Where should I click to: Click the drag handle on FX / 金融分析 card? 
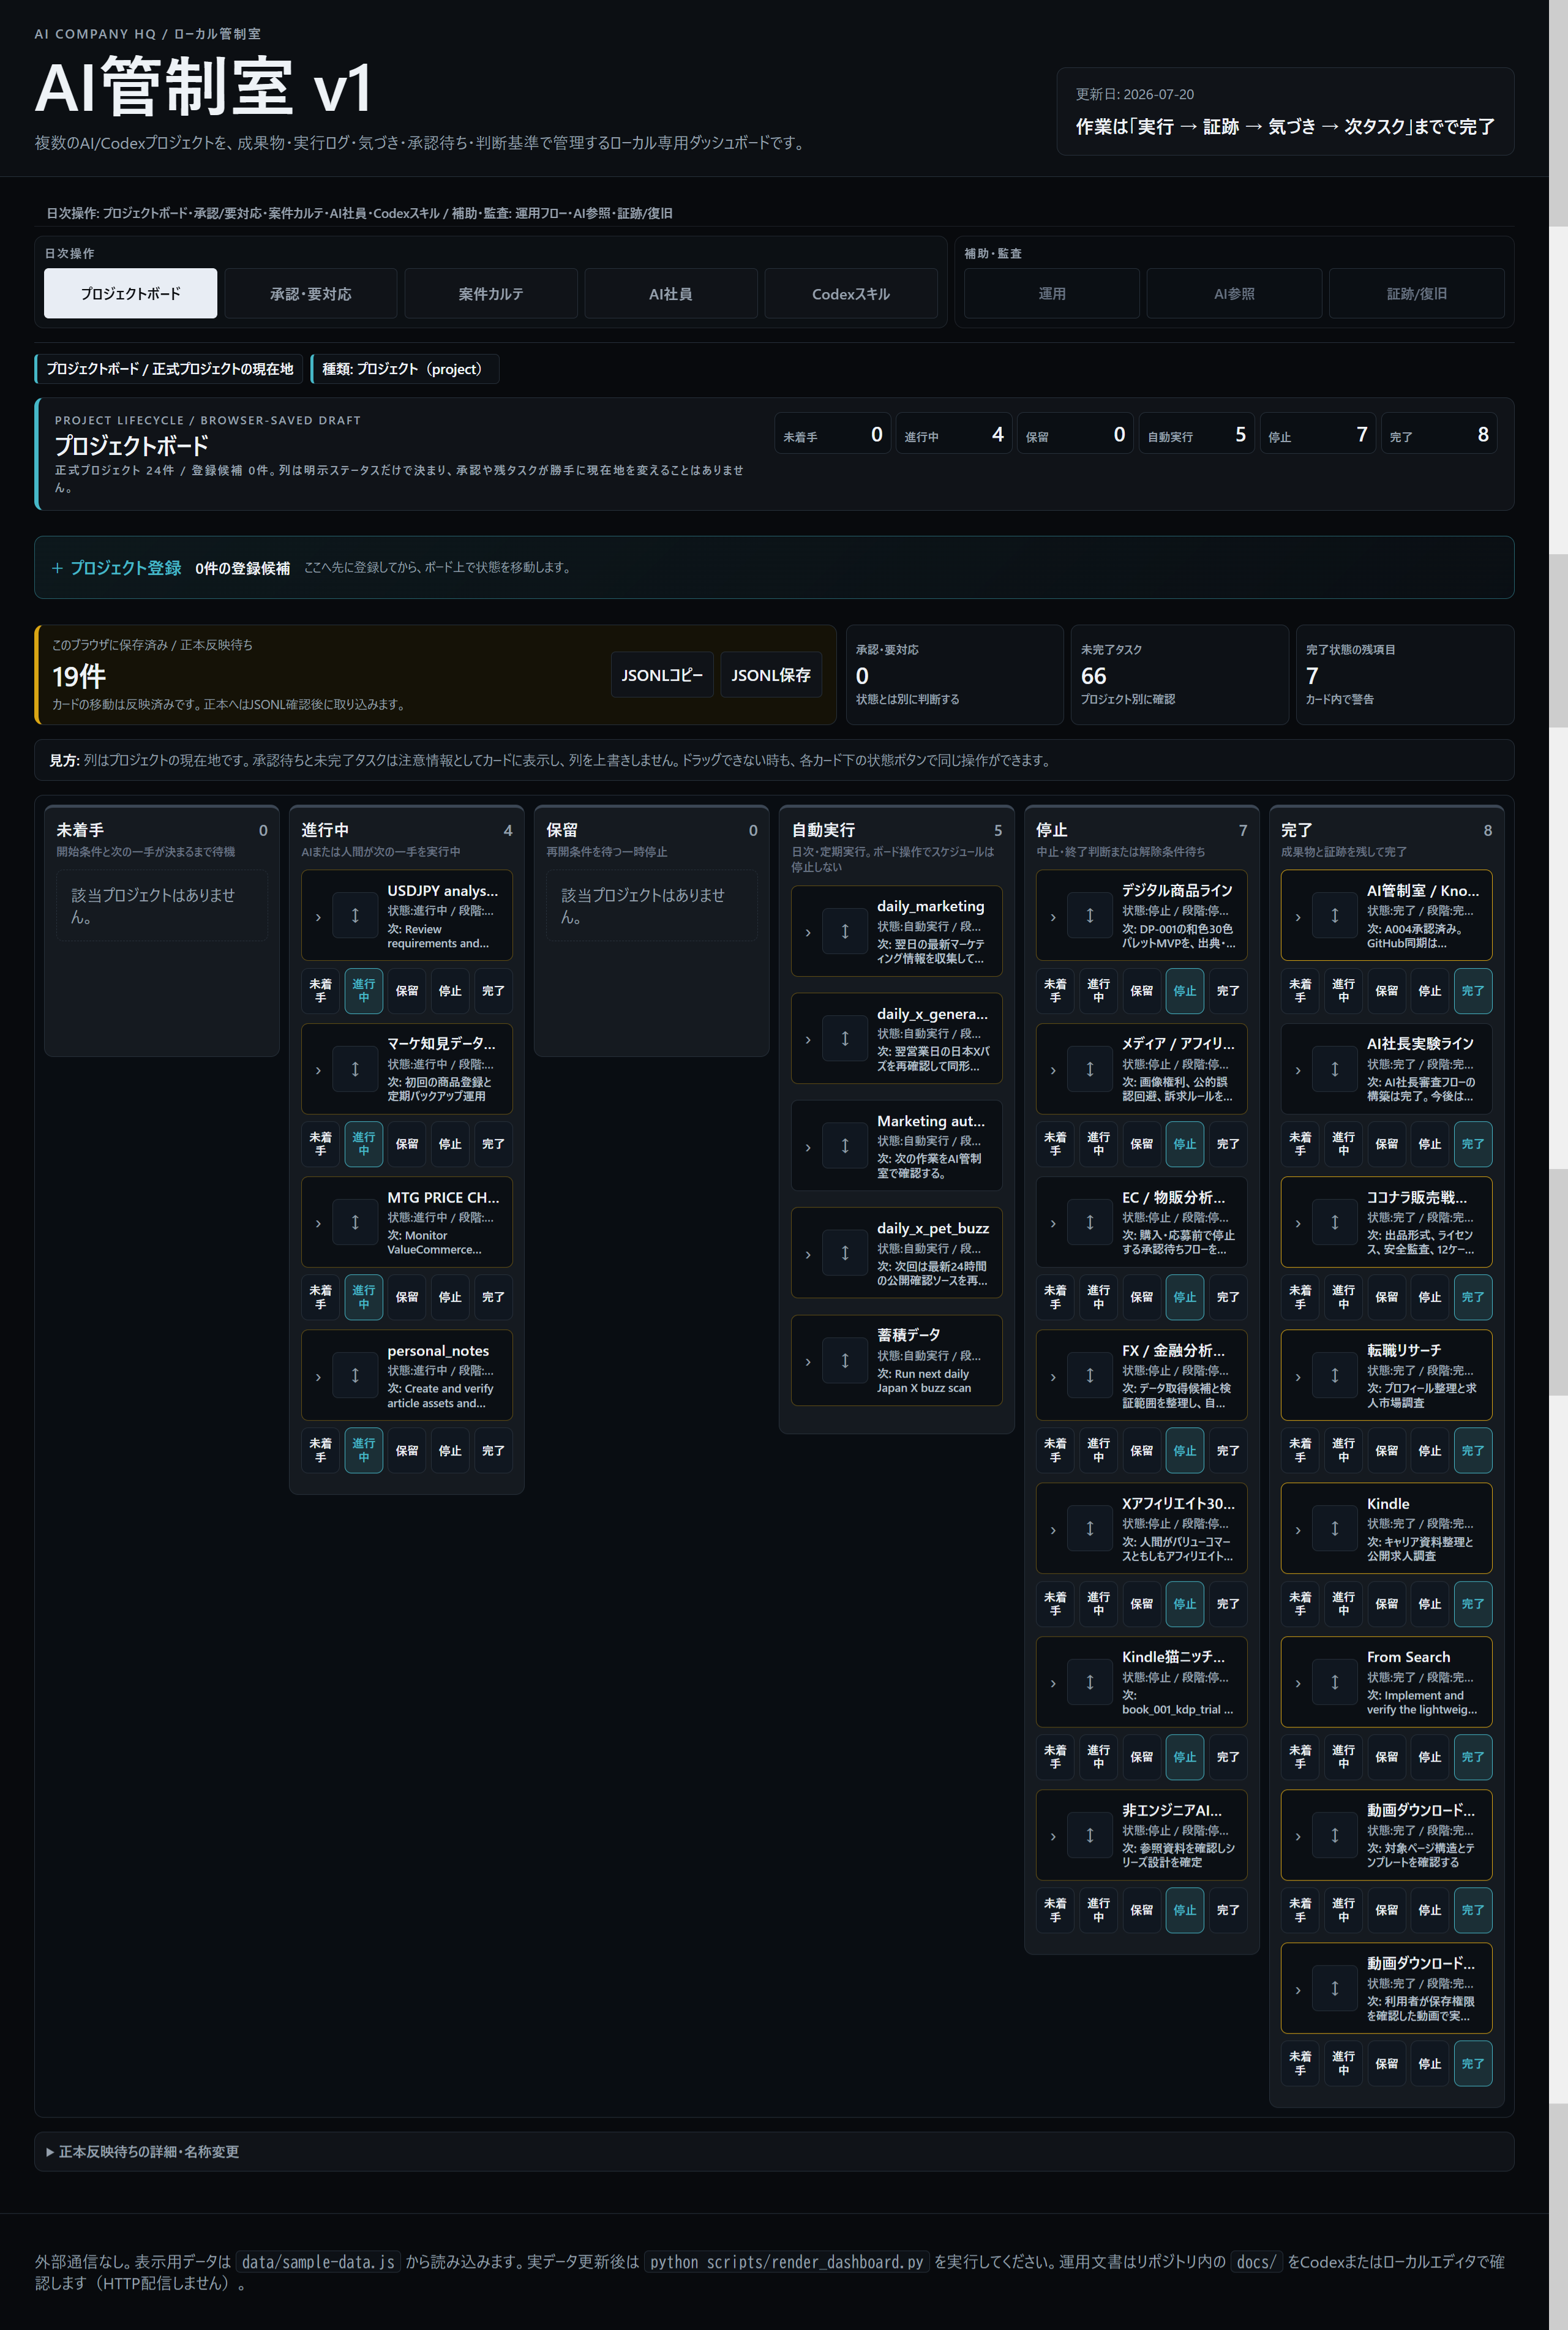click(x=1090, y=1376)
